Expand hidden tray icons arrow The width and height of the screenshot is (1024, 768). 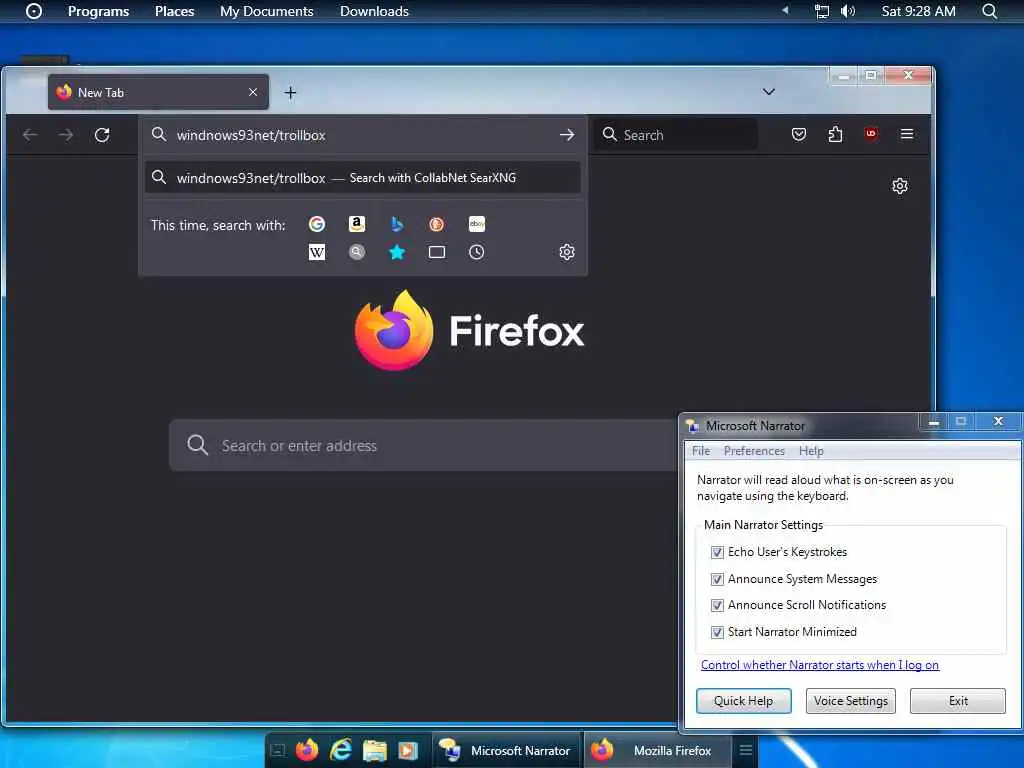(786, 10)
